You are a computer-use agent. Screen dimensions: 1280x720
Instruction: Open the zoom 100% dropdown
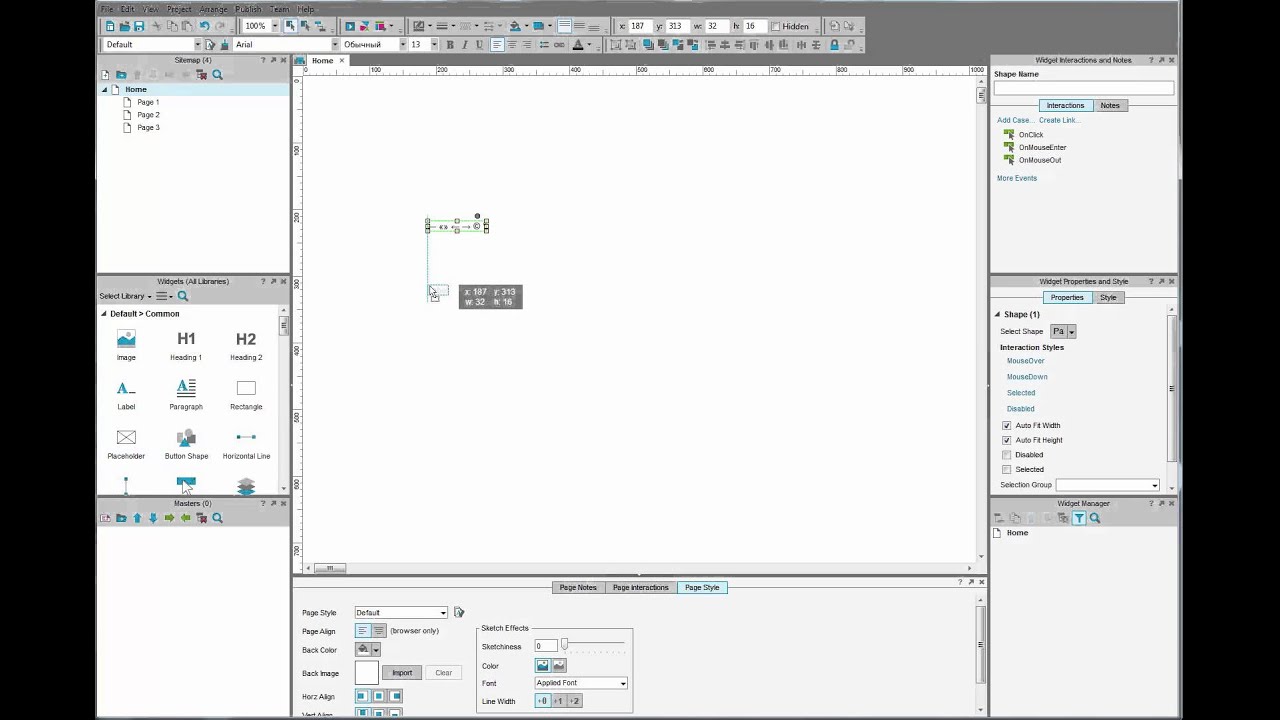(275, 26)
